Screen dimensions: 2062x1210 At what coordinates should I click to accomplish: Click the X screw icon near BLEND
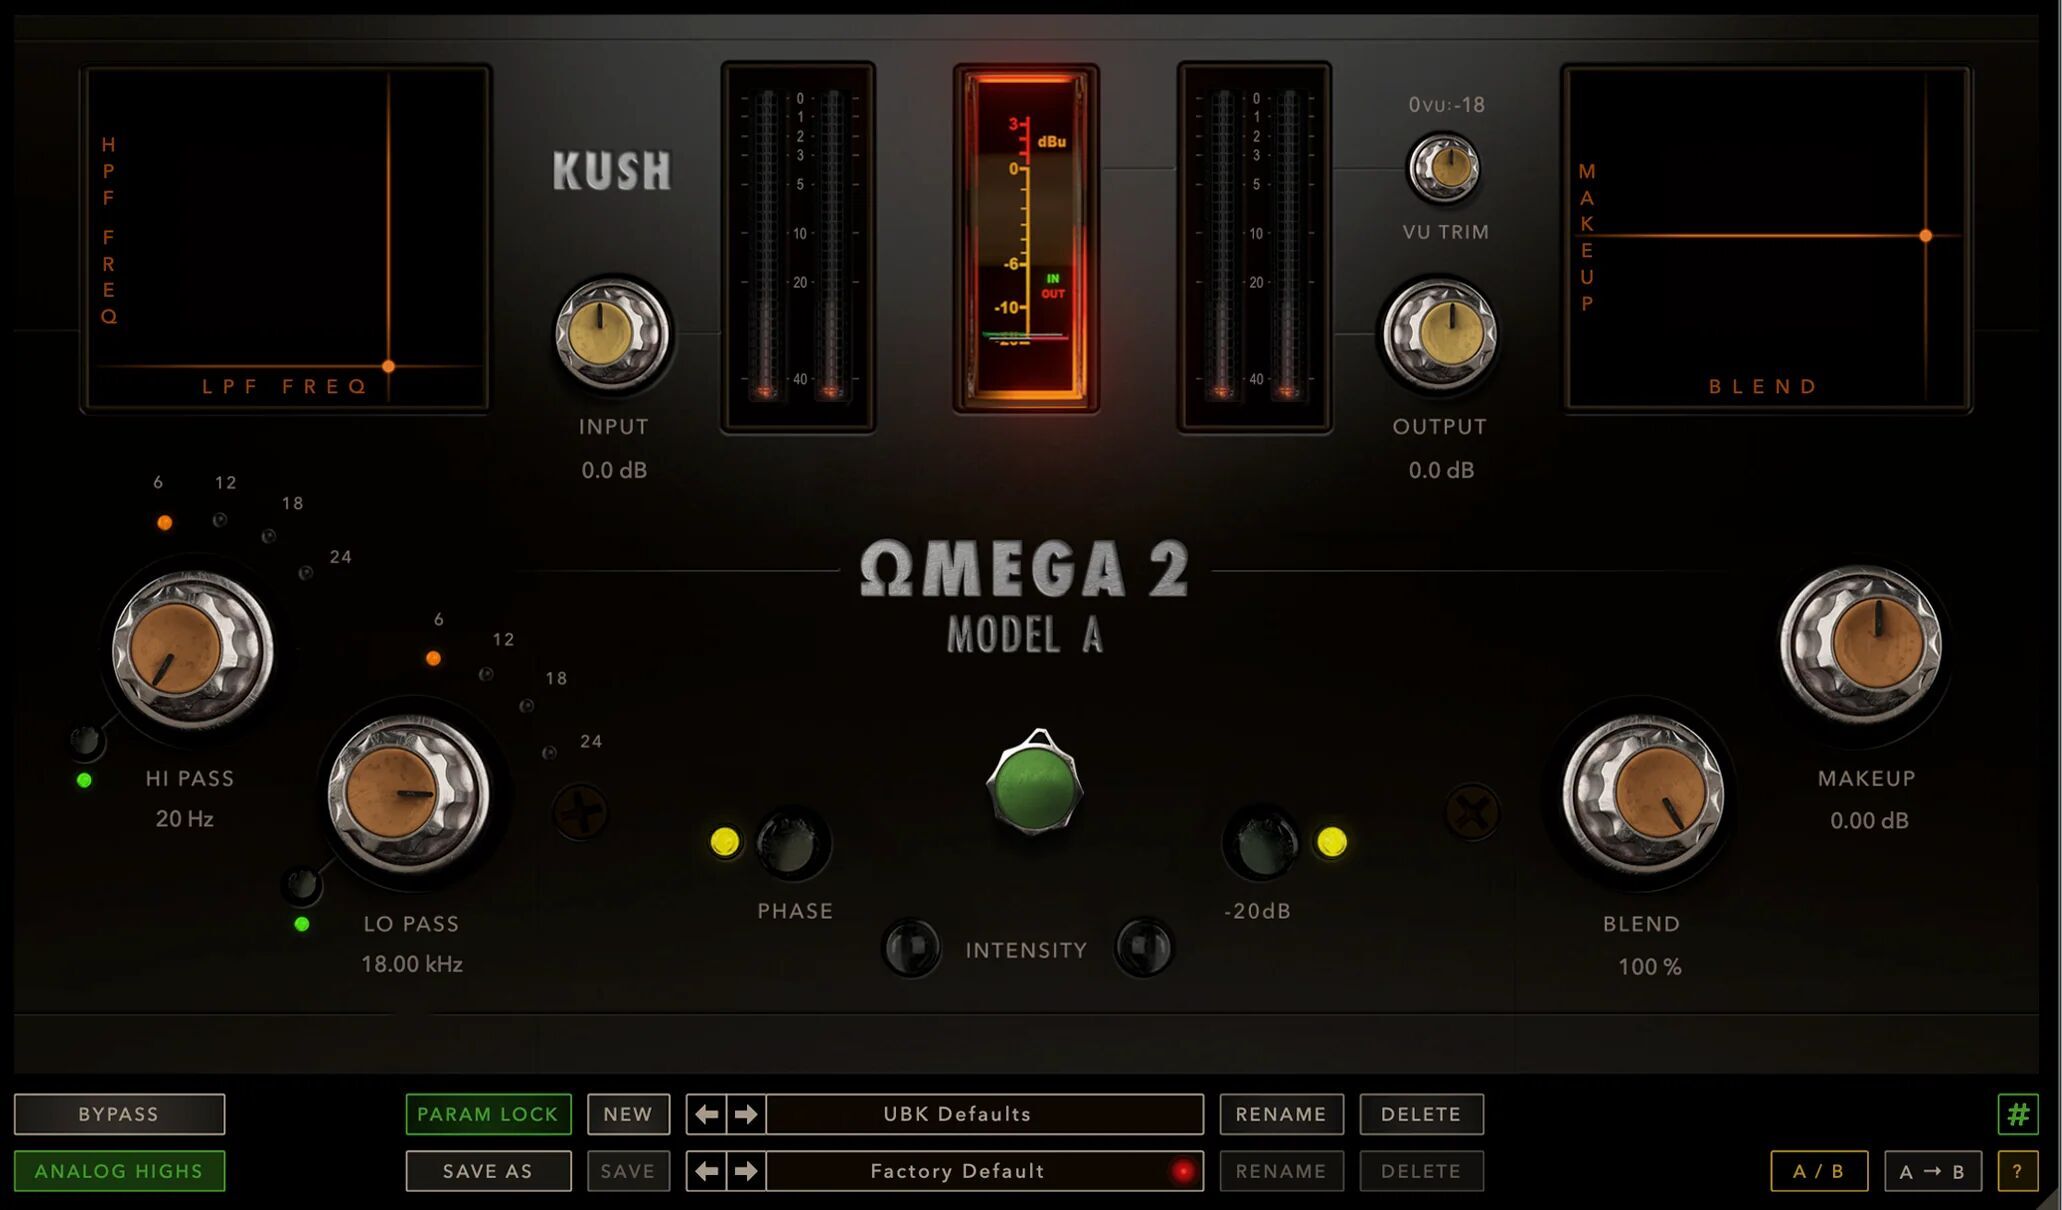point(1472,811)
